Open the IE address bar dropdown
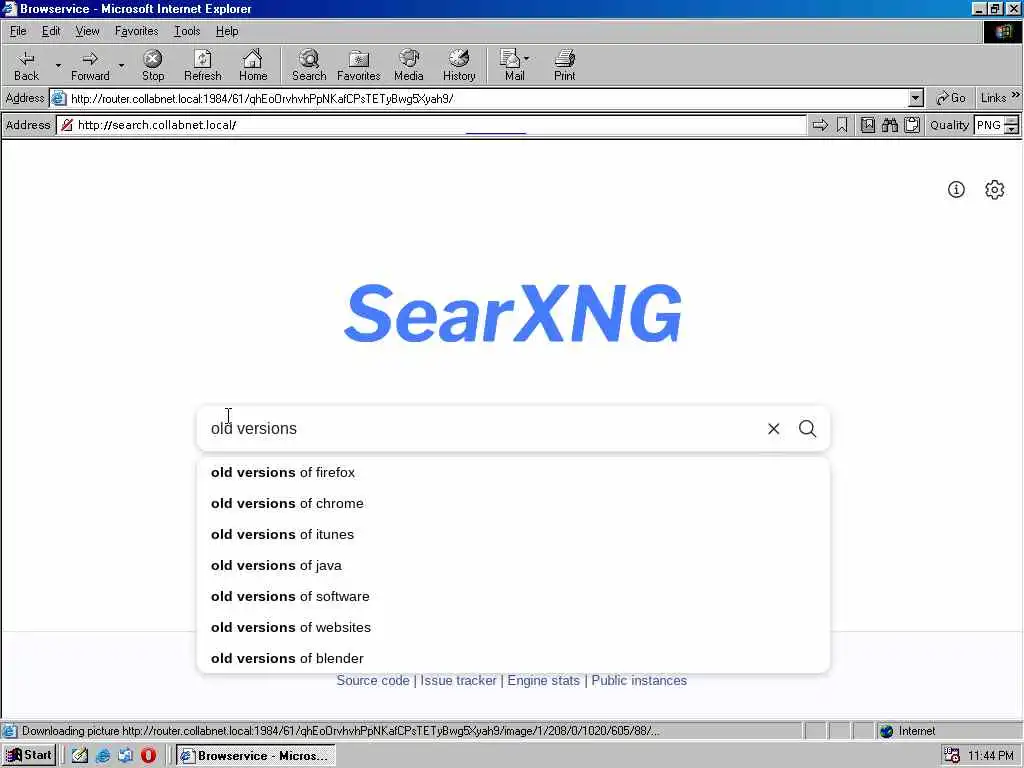This screenshot has height=768, width=1024. tap(916, 99)
